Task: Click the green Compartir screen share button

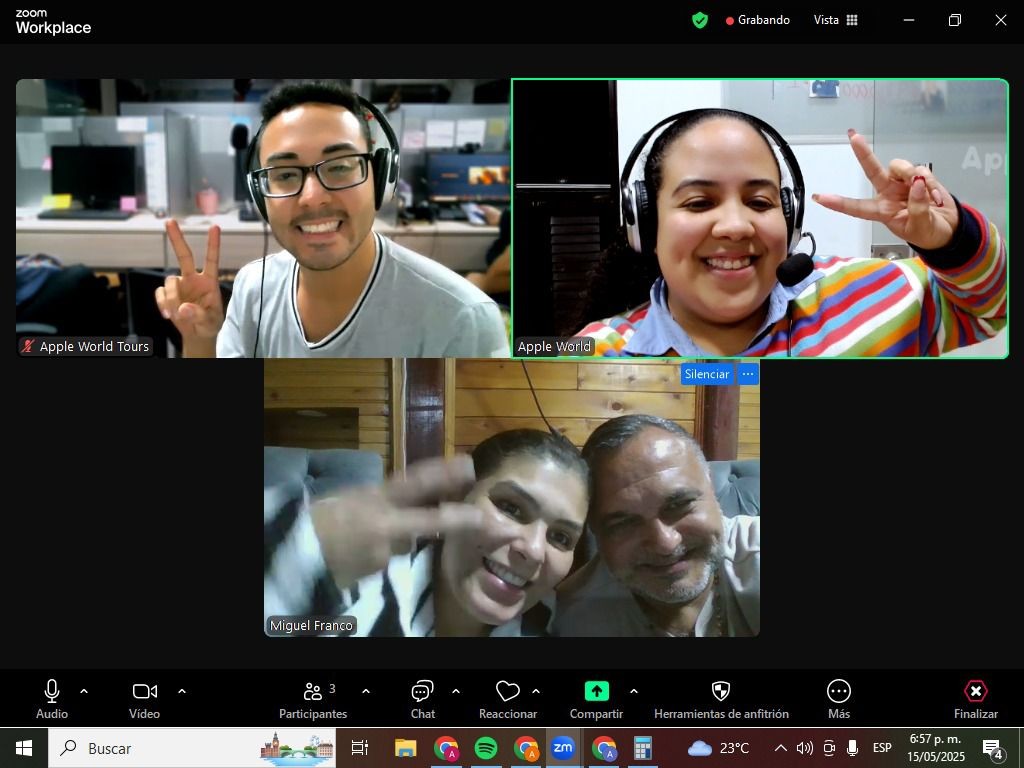Action: pyautogui.click(x=596, y=697)
